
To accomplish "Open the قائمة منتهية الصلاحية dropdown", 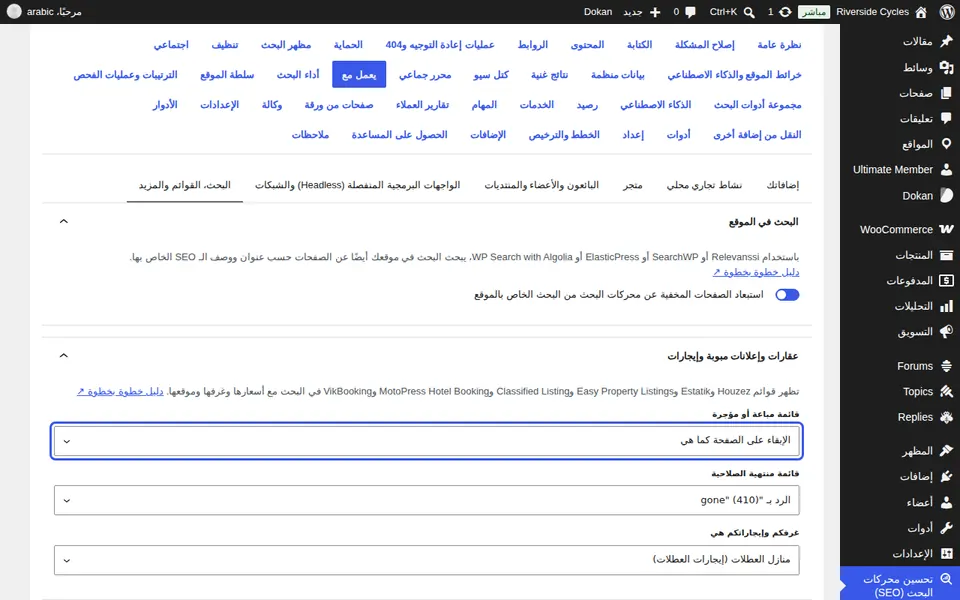I will pyautogui.click(x=427, y=500).
